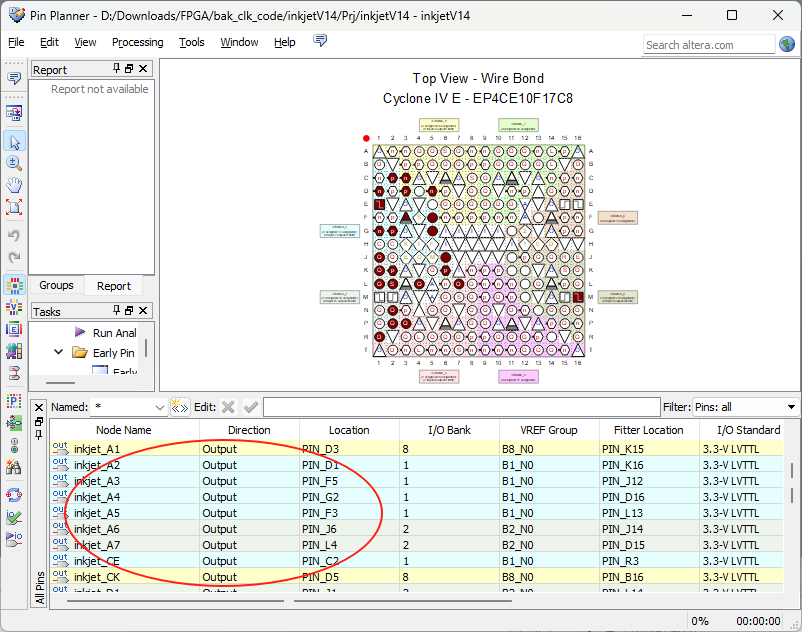Click the blue circular-arrows icon with red dots
Screen dimensions: 802x632
(x=14, y=494)
